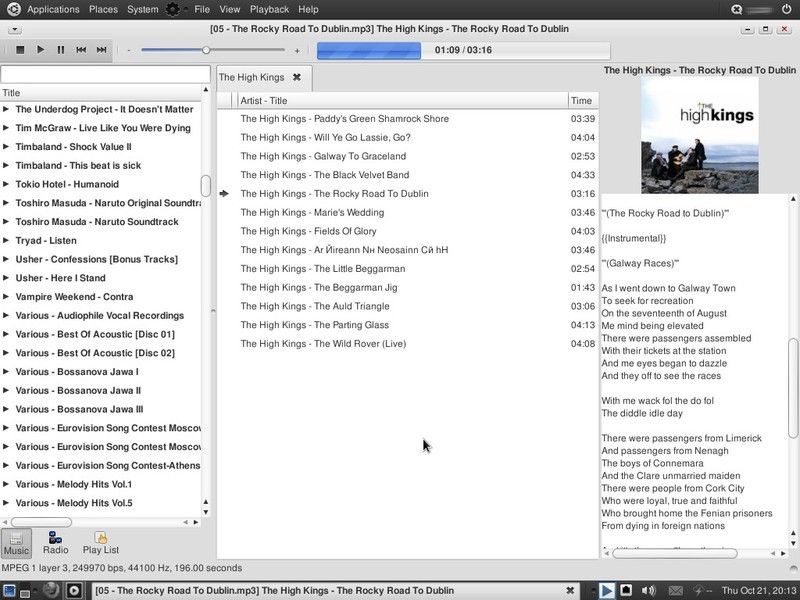Image resolution: width=800 pixels, height=600 pixels.
Task: Expand Usher - Here I Stand
Action: [6, 278]
